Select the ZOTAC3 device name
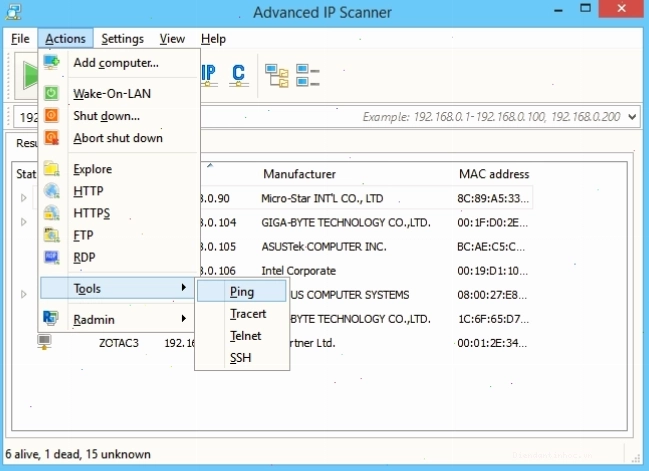649x472 pixels. click(119, 343)
